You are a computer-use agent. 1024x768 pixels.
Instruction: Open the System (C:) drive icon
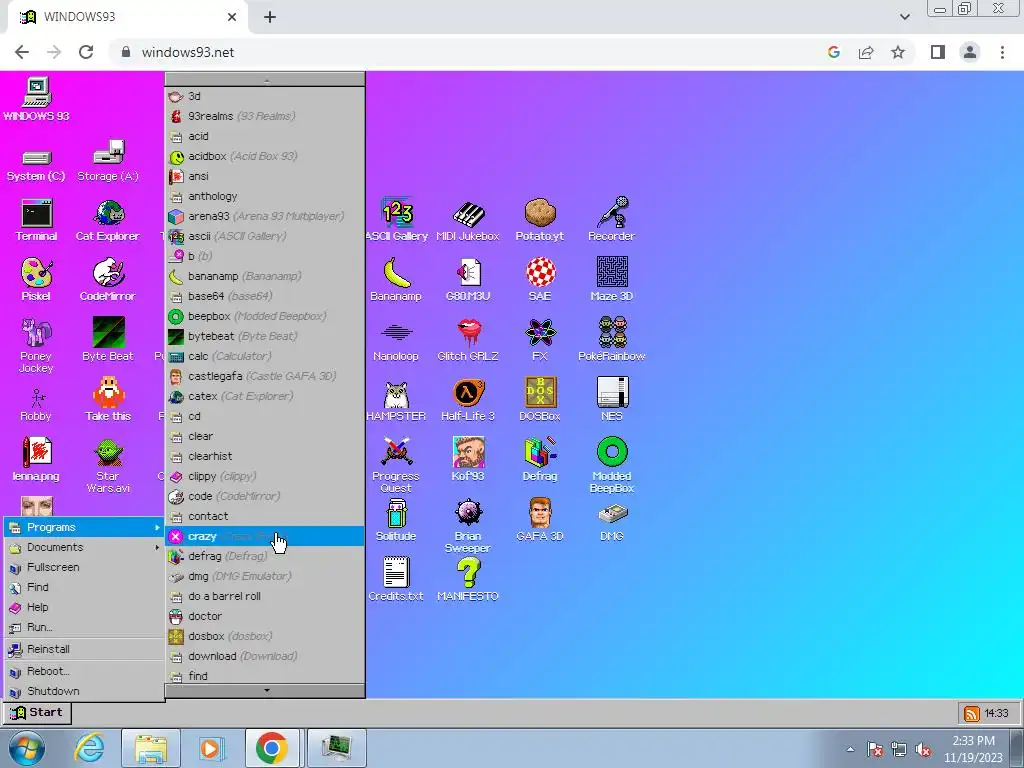pos(36,165)
